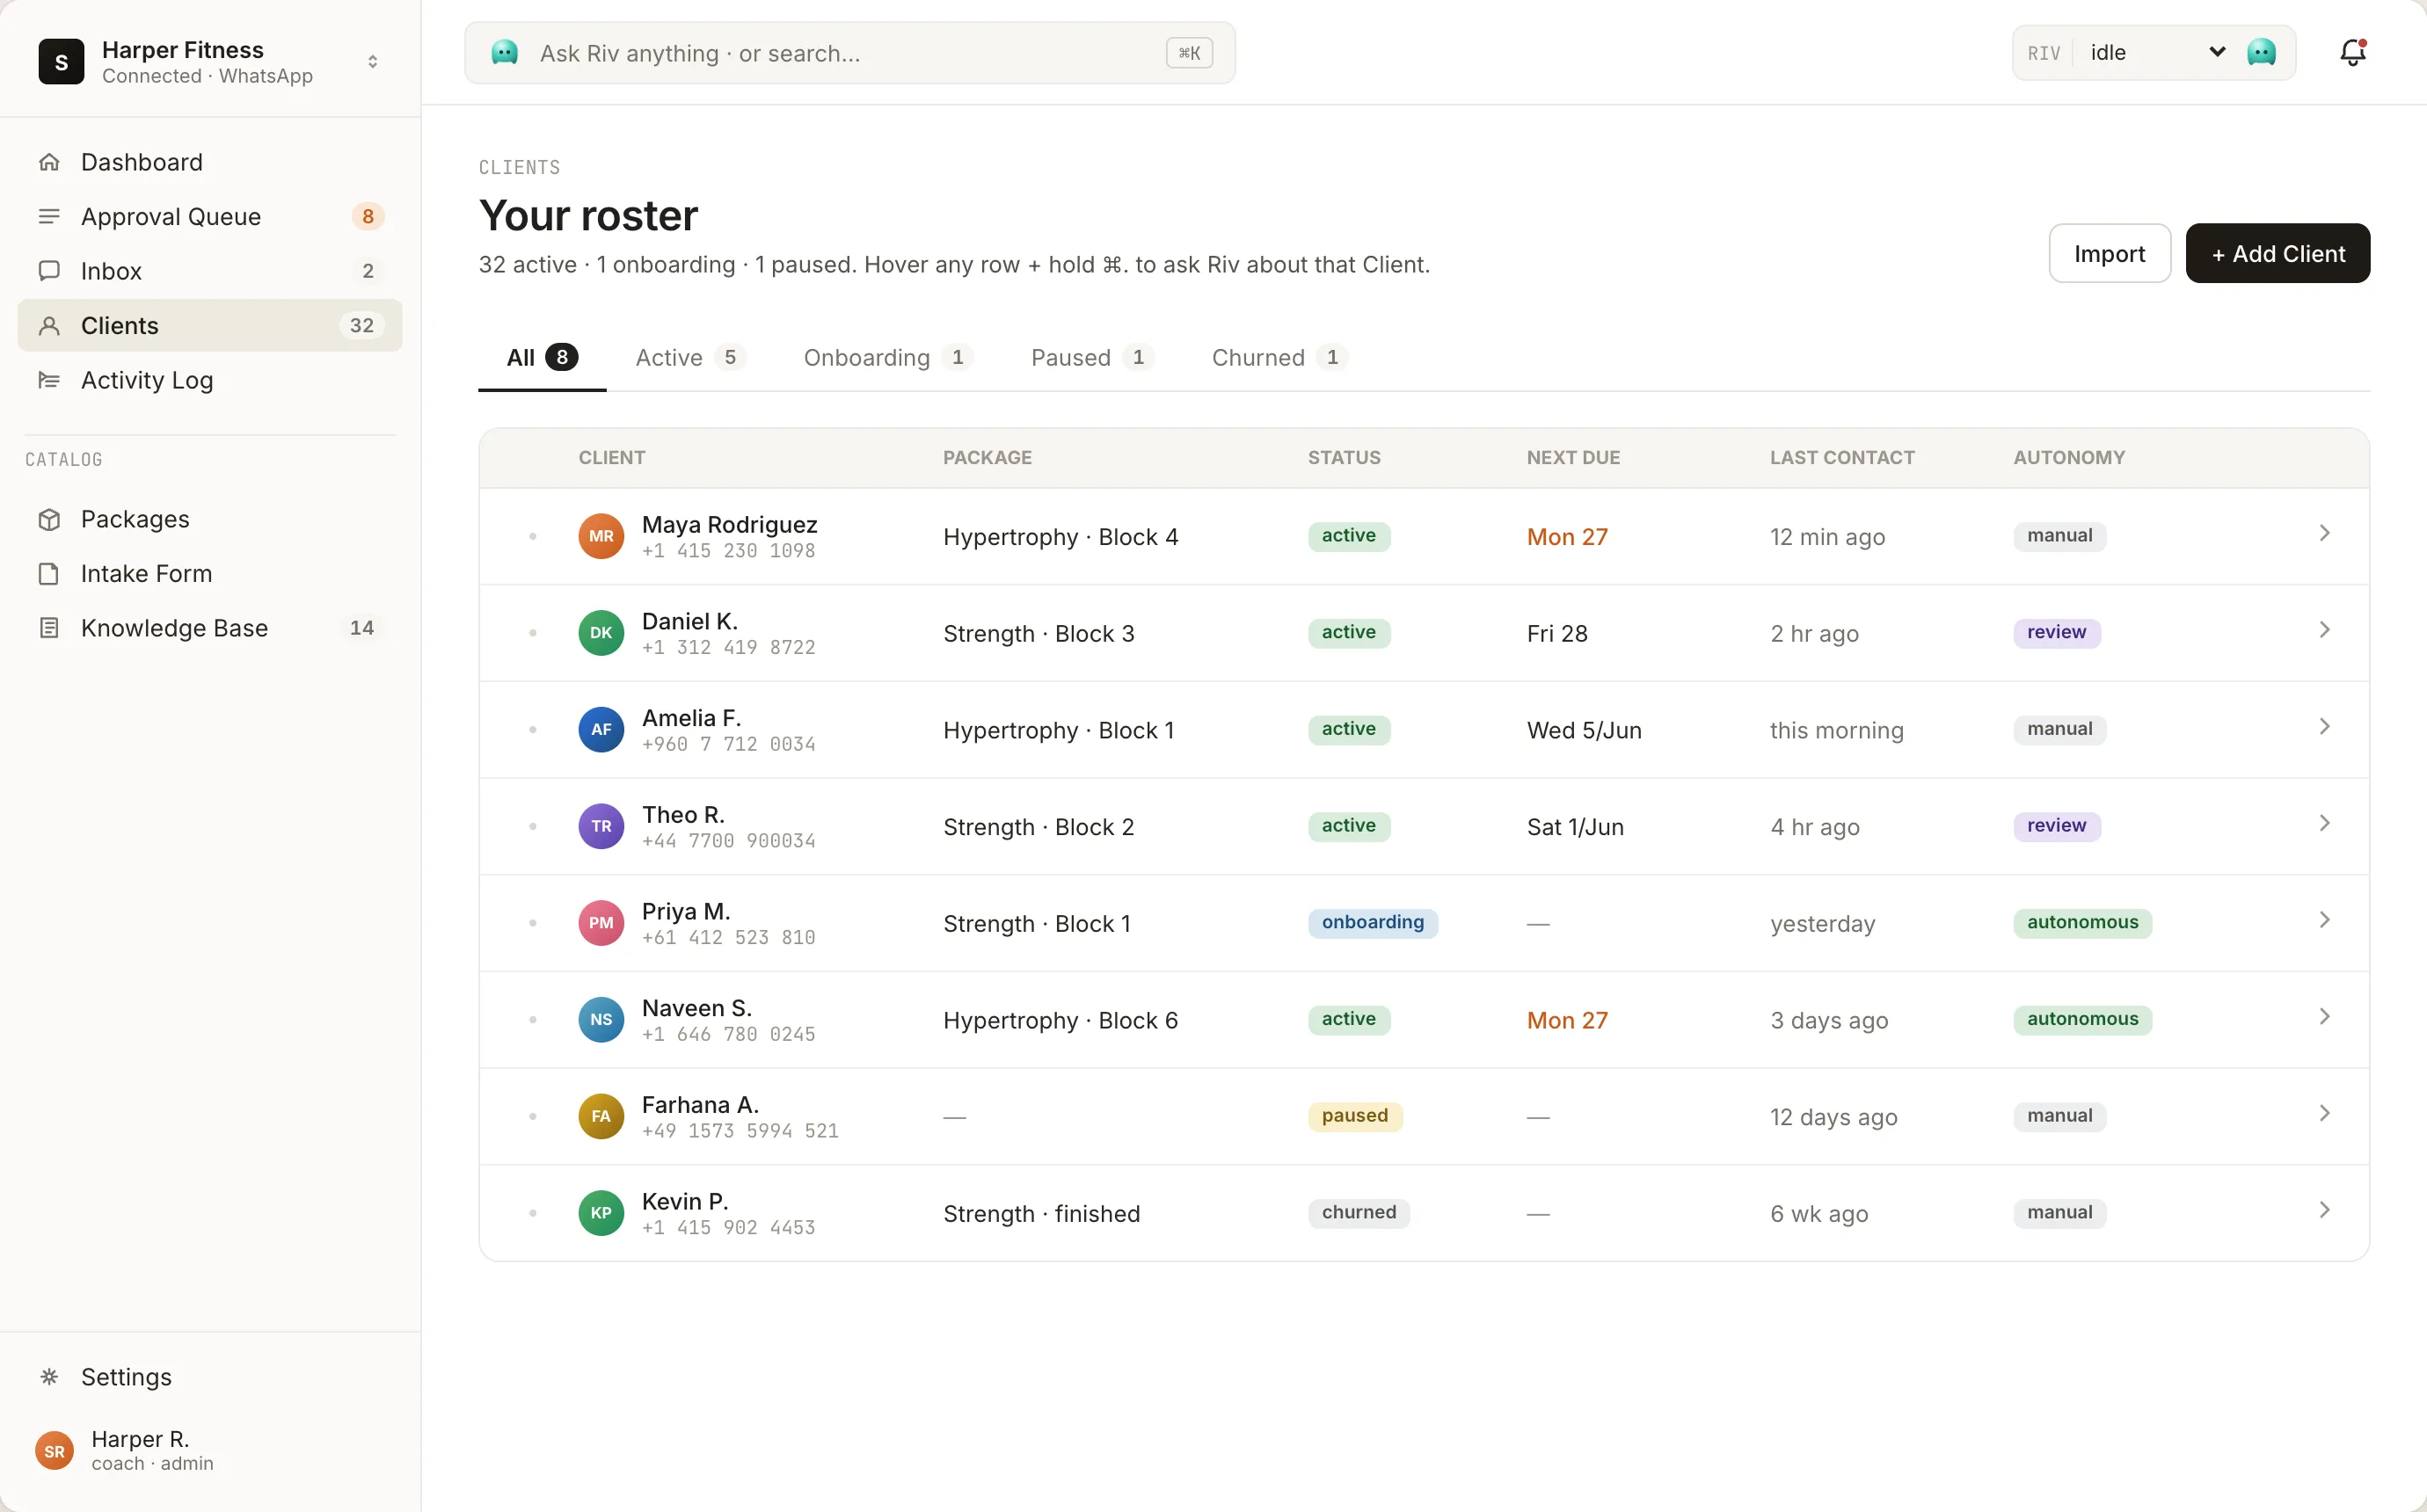Click the churned status badge
The image size is (2427, 1512).
tap(1358, 1213)
